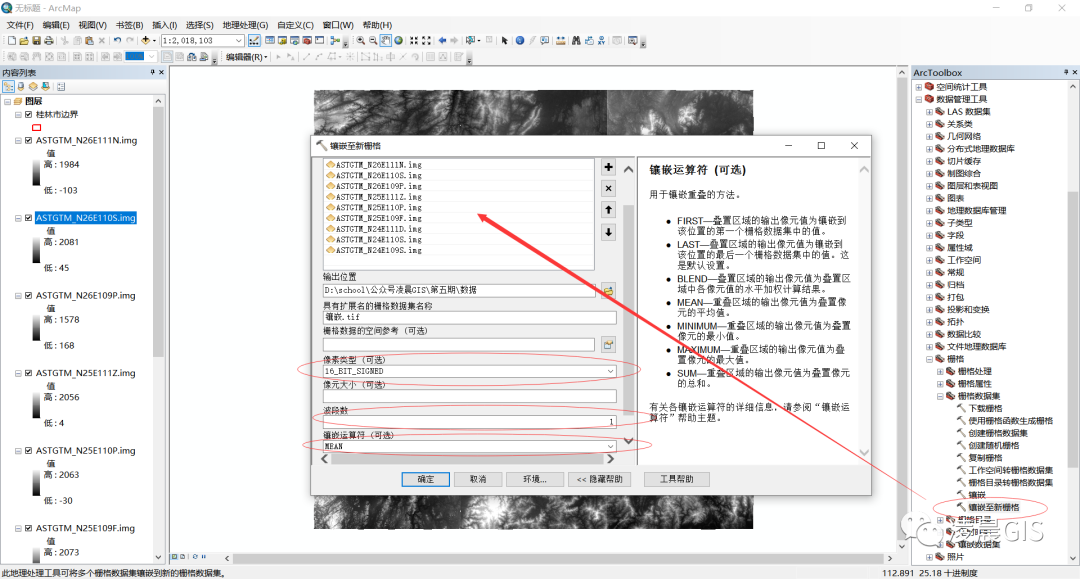Activate the Identify tool icon

point(520,41)
